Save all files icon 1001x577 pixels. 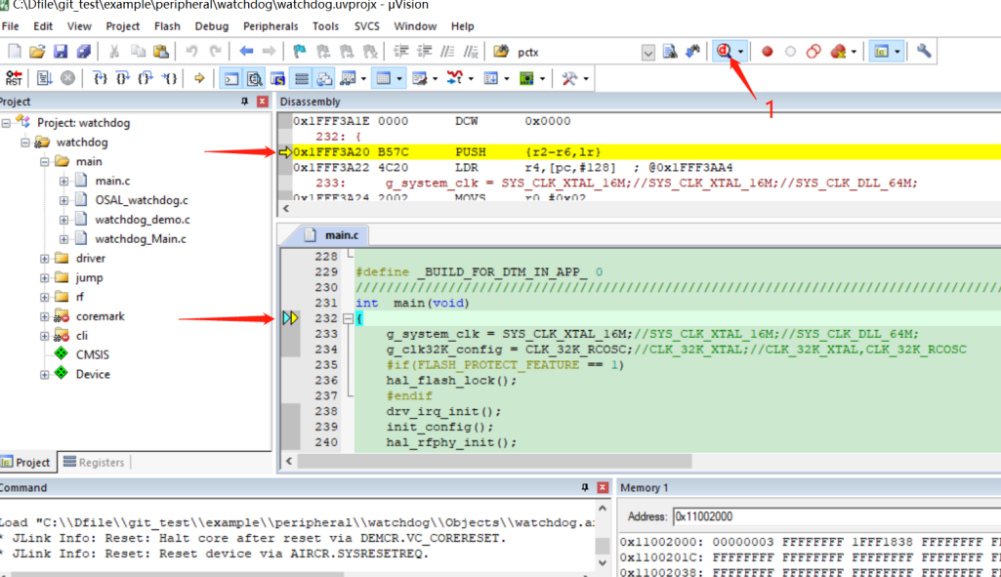pyautogui.click(x=84, y=52)
